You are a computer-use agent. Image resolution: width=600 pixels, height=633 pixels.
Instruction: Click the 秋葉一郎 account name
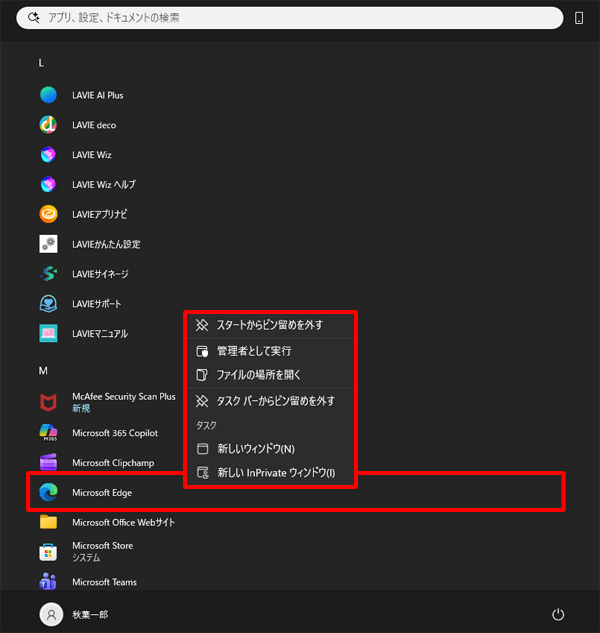click(90, 614)
